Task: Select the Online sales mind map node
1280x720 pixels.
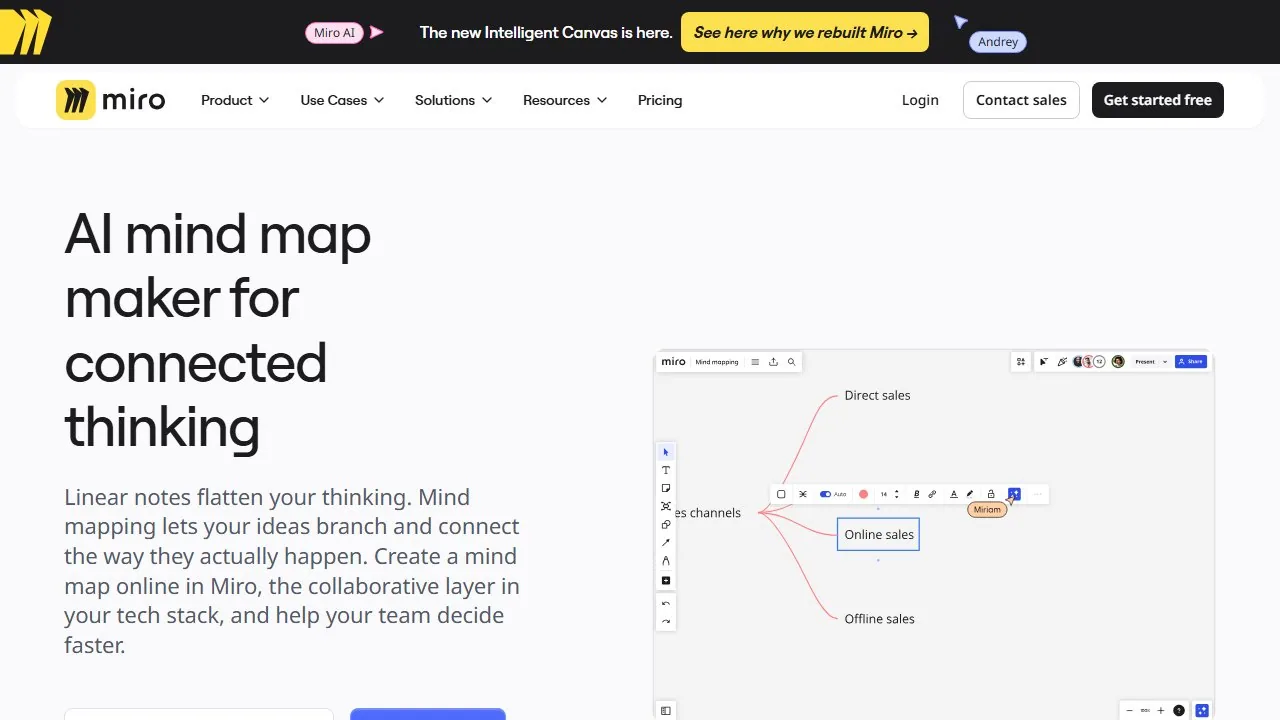Action: coord(878,534)
